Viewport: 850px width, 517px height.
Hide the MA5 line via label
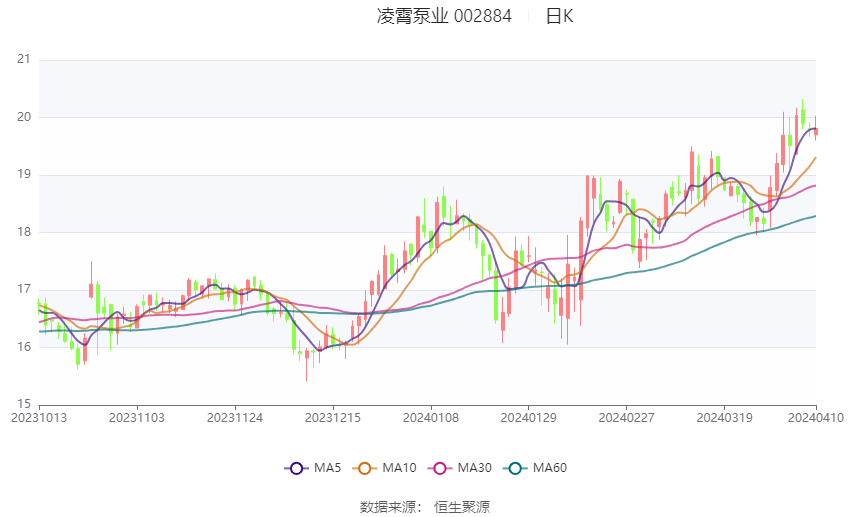coord(327,468)
